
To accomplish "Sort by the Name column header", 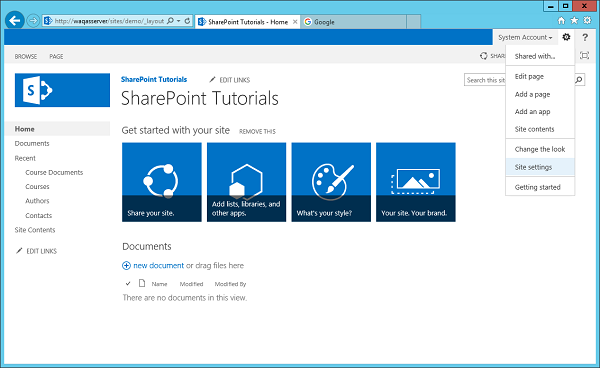I will click(159, 284).
